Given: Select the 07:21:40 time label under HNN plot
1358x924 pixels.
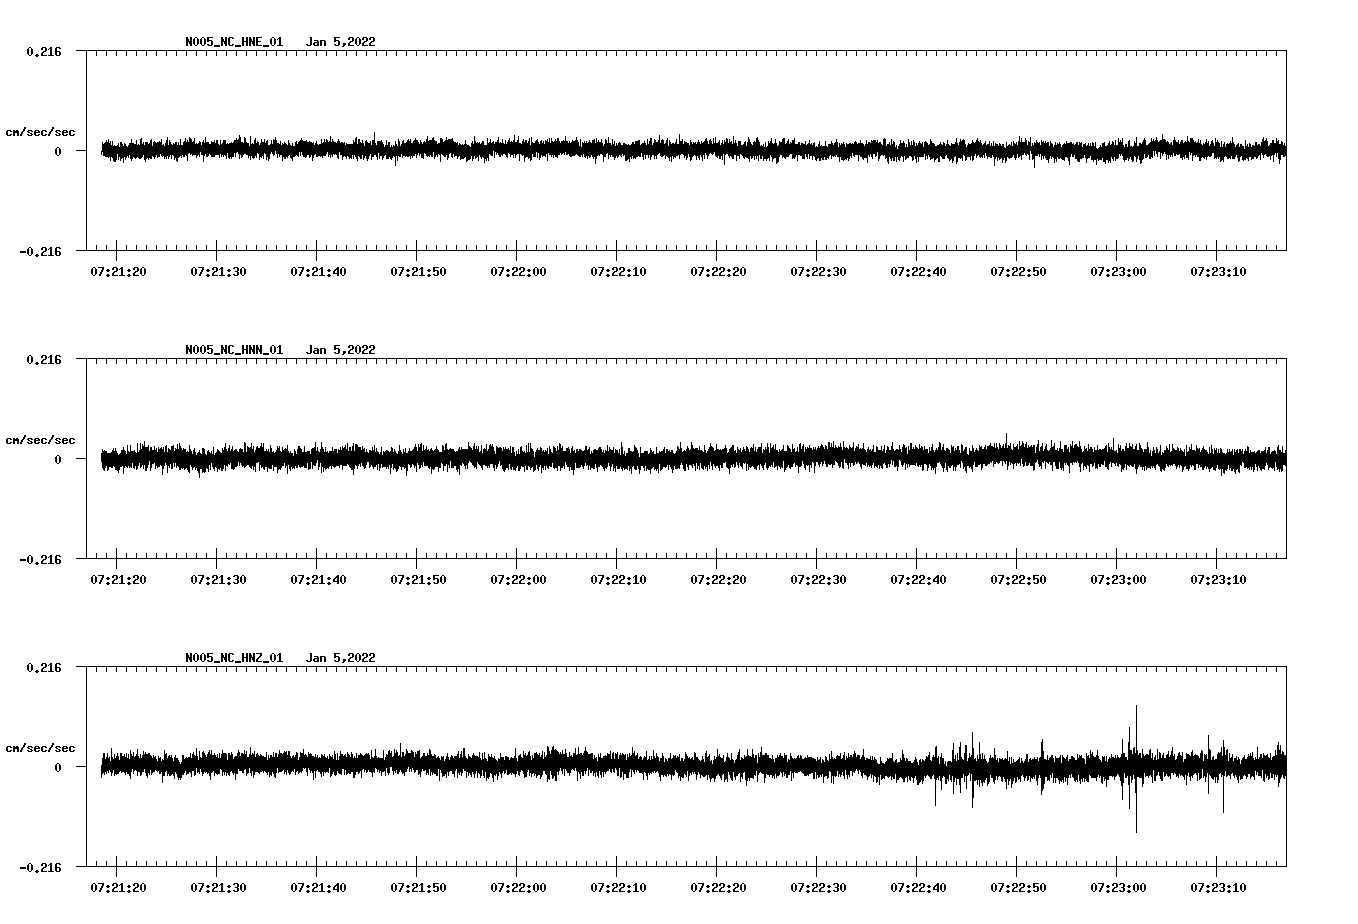Looking at the screenshot, I should pyautogui.click(x=318, y=580).
